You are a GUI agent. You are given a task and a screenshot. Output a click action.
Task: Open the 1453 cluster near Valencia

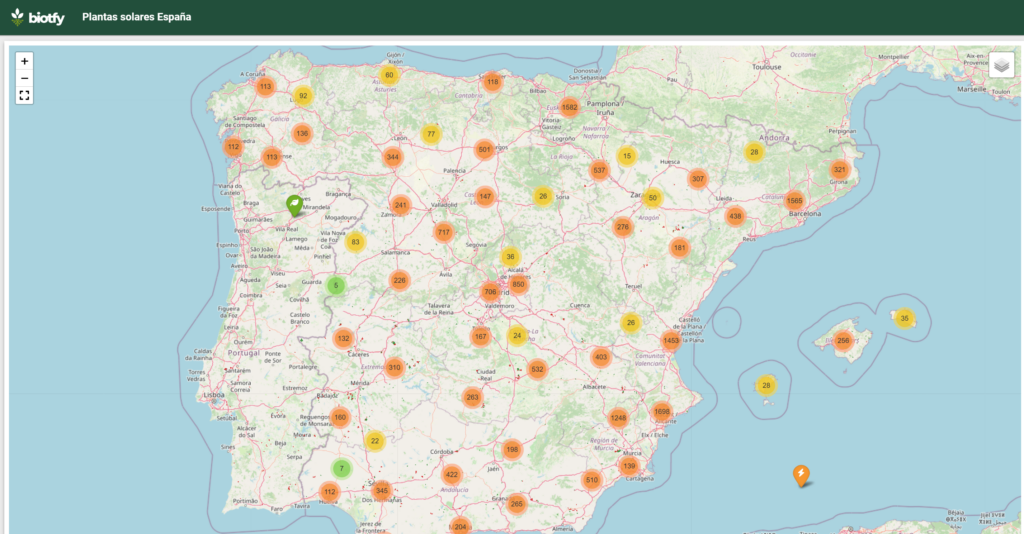671,341
